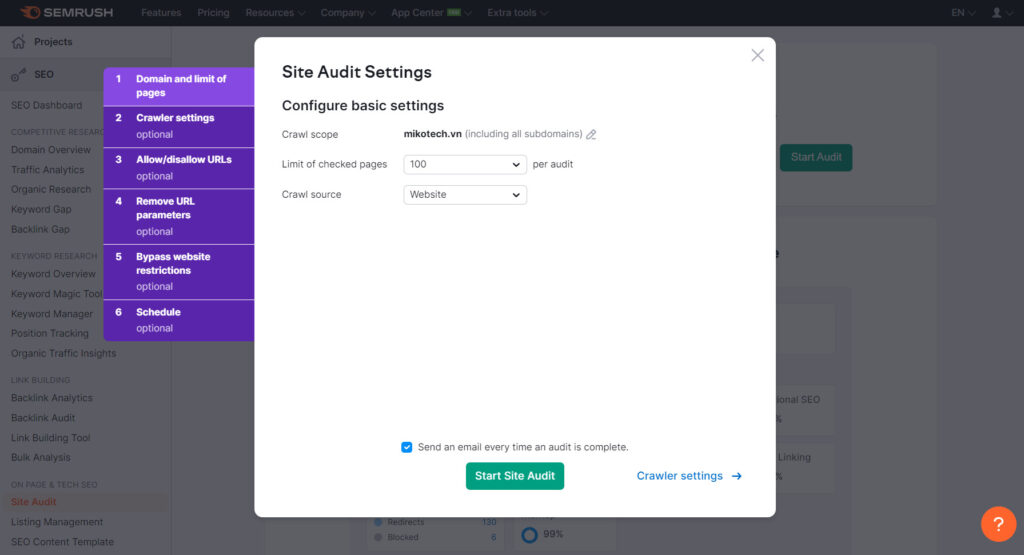Open Organic Traffic Insights in the sidebar
The height and width of the screenshot is (555, 1024).
(63, 353)
